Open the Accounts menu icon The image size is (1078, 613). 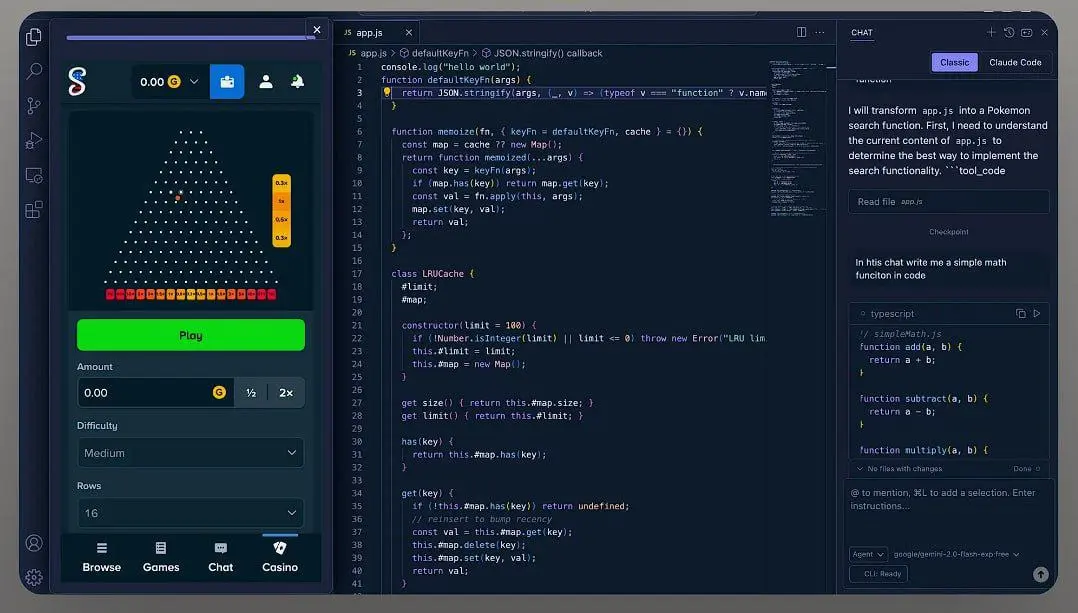pyautogui.click(x=34, y=543)
